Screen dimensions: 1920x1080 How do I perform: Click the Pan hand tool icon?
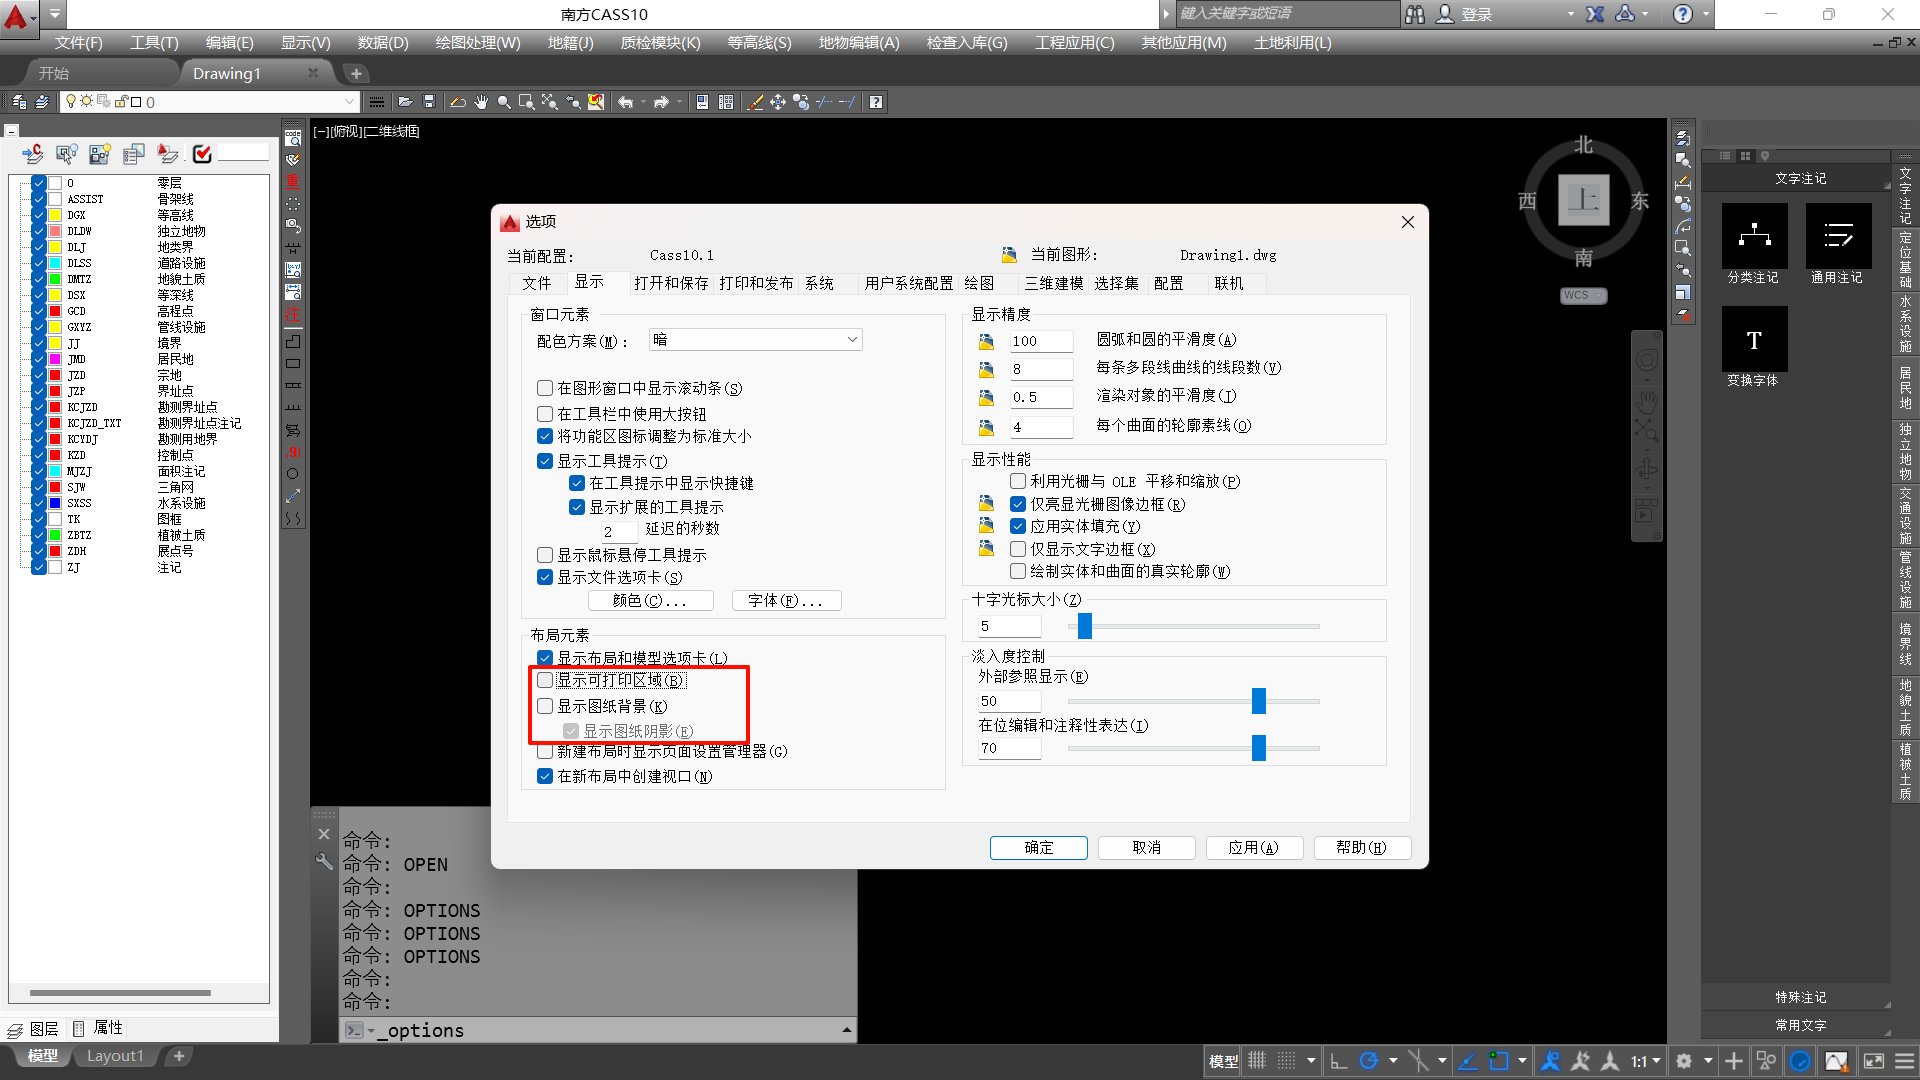(481, 102)
